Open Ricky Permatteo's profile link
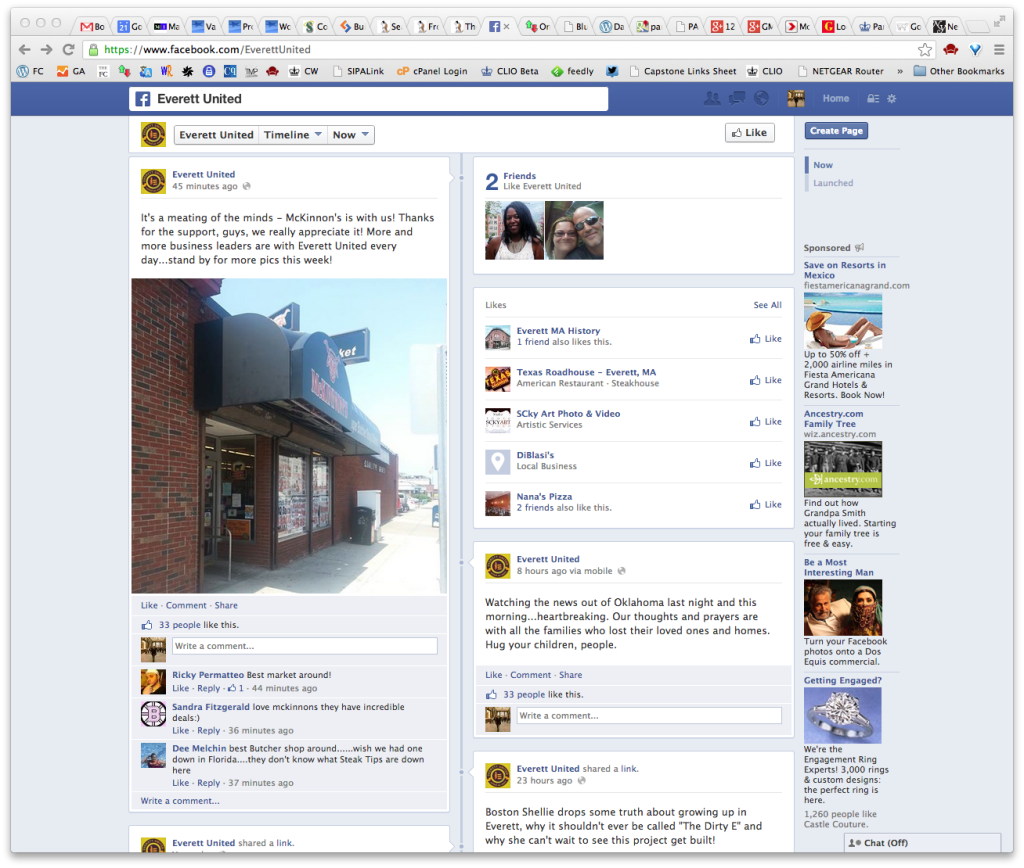 coord(208,675)
